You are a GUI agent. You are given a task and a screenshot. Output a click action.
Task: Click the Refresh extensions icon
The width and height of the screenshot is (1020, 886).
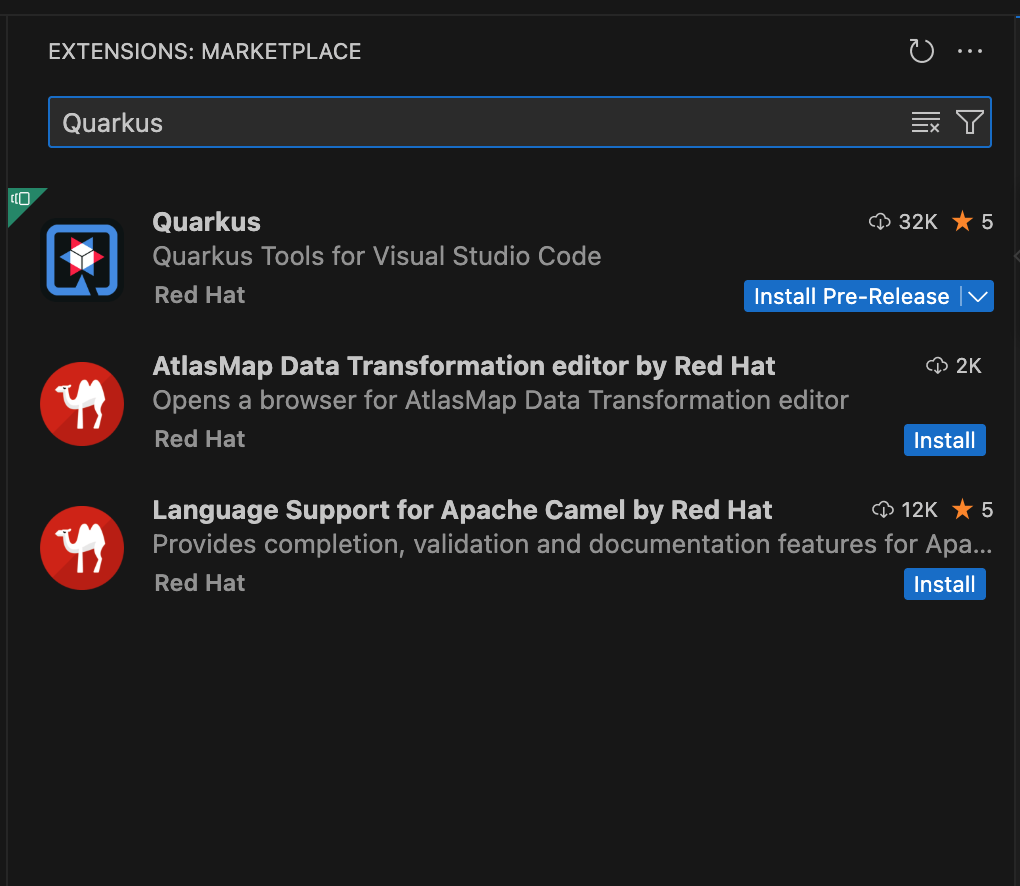(x=921, y=52)
